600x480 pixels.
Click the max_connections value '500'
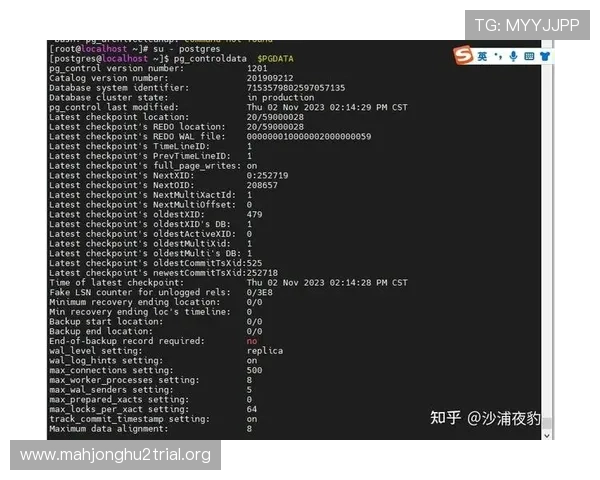[x=254, y=371]
